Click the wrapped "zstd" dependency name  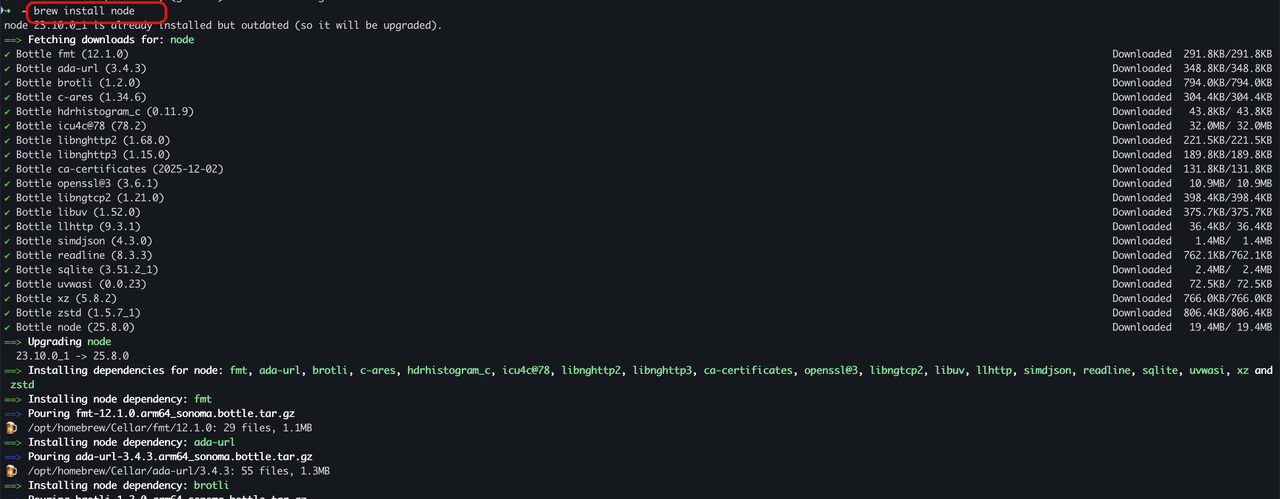coord(22,384)
